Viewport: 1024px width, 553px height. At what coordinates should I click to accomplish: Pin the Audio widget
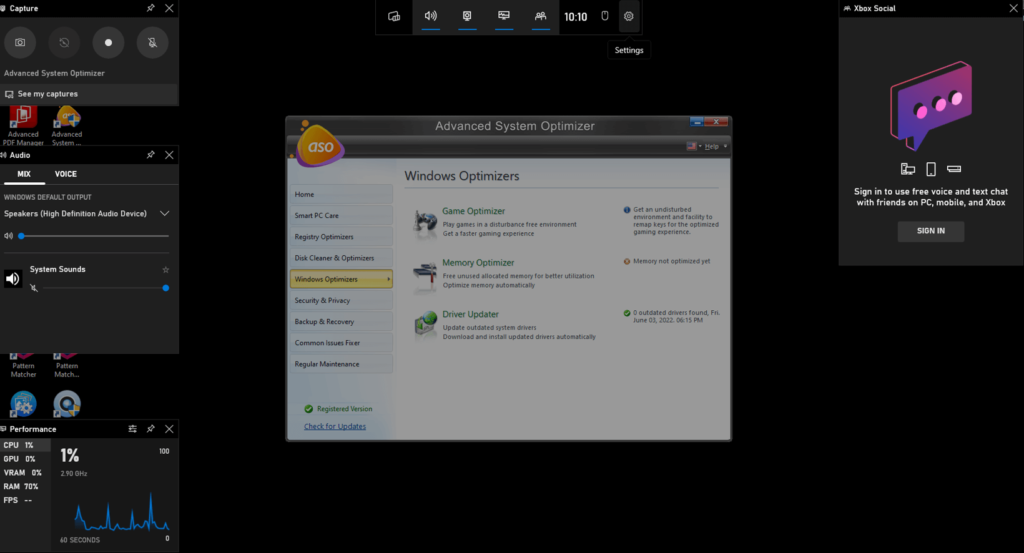click(x=151, y=155)
